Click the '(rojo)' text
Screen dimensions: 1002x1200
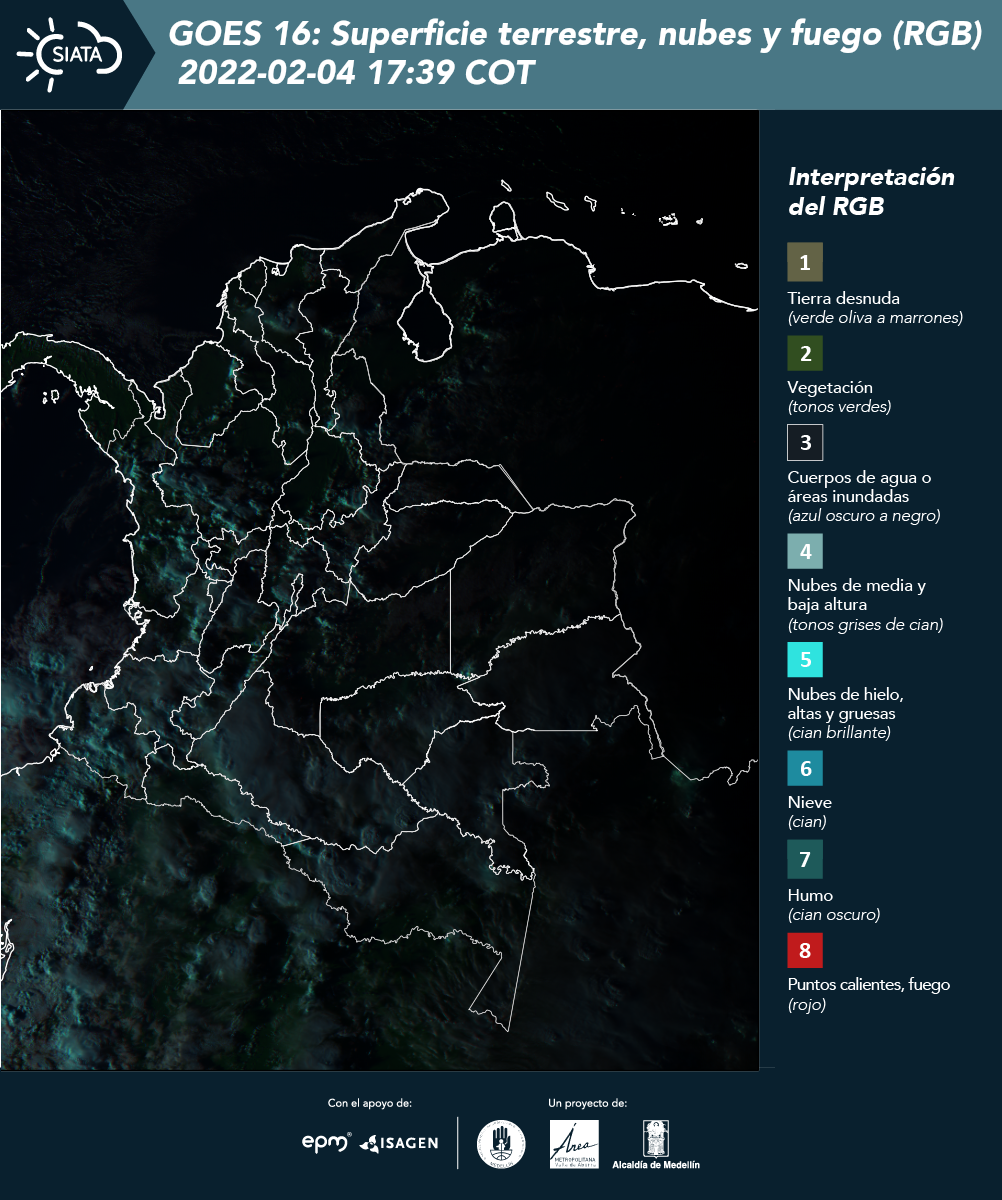point(807,1005)
